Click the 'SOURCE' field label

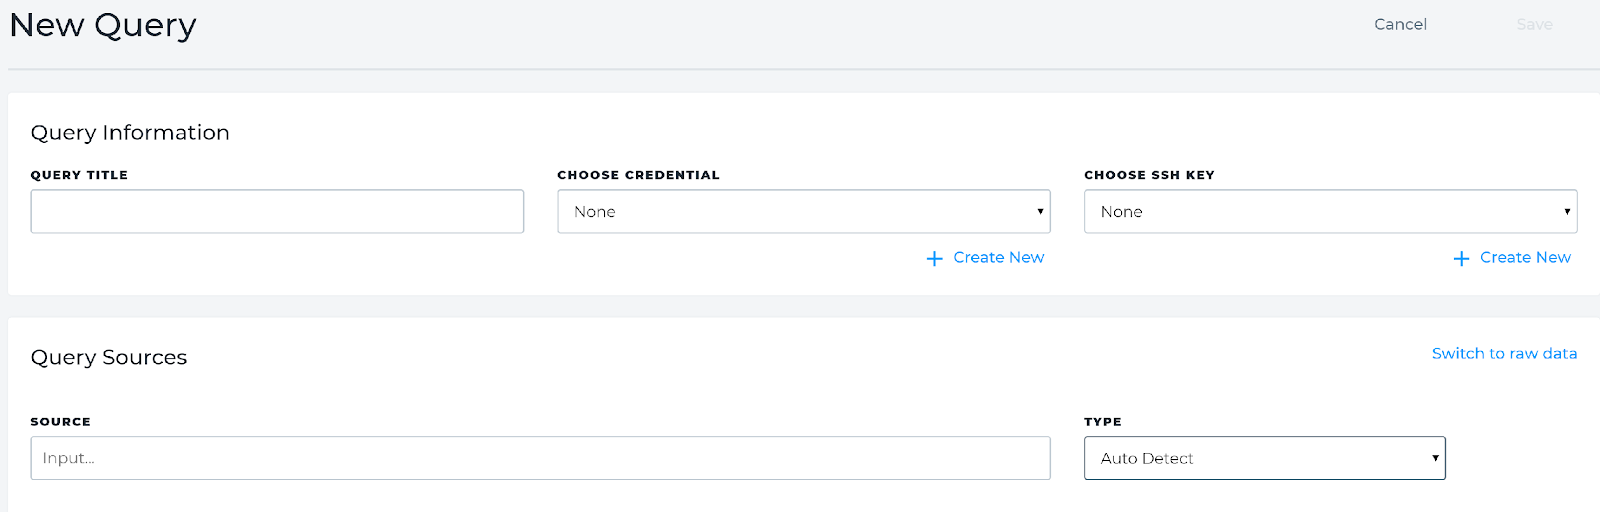tap(61, 422)
